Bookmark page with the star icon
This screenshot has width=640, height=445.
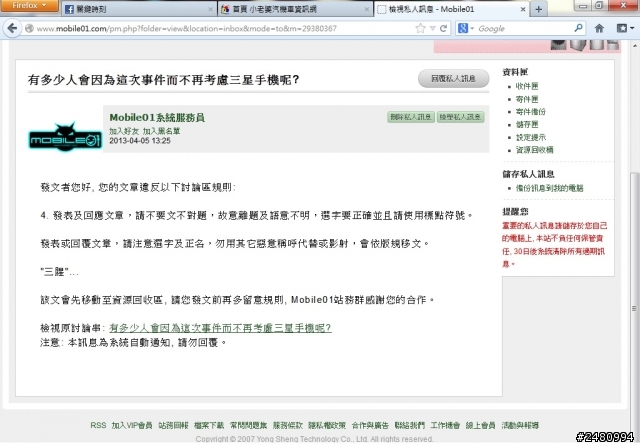(420, 28)
